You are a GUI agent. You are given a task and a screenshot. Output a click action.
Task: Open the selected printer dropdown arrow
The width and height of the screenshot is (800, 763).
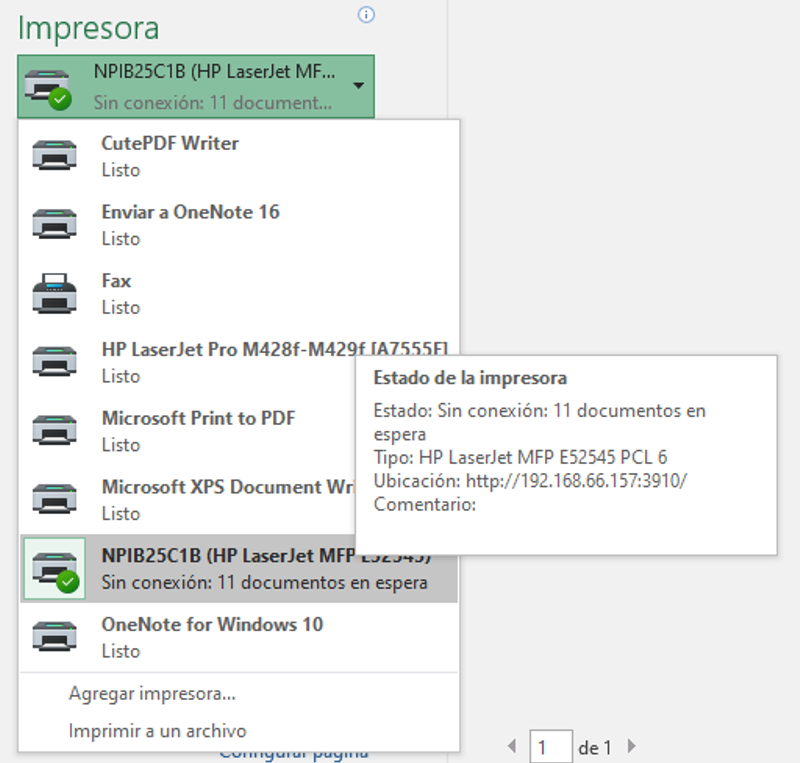pyautogui.click(x=359, y=86)
